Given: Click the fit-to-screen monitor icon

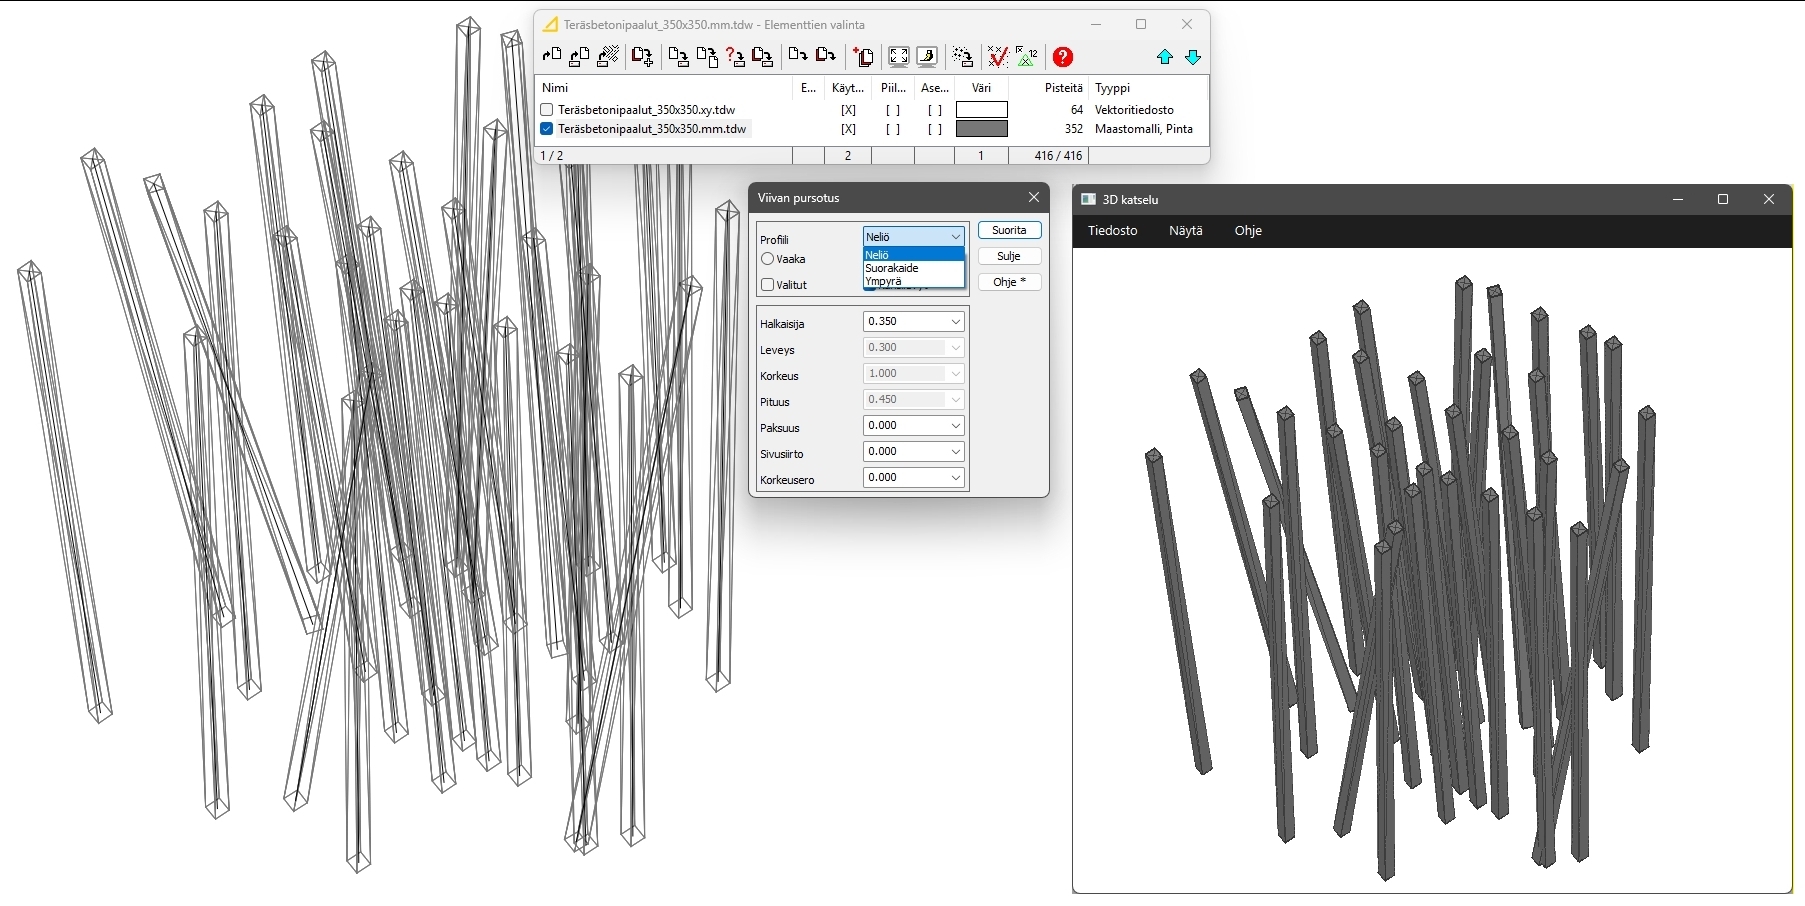Looking at the screenshot, I should [899, 57].
